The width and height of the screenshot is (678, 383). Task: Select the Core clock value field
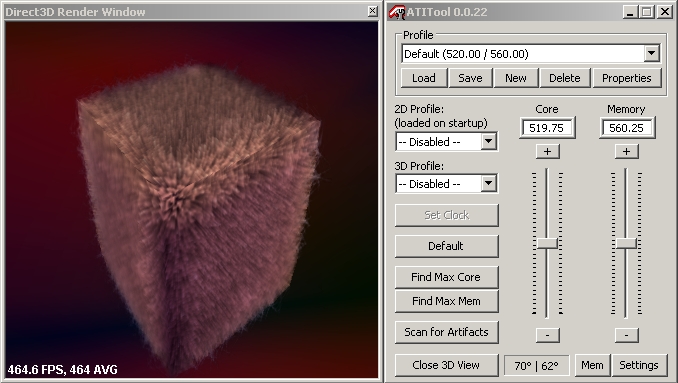coord(547,128)
